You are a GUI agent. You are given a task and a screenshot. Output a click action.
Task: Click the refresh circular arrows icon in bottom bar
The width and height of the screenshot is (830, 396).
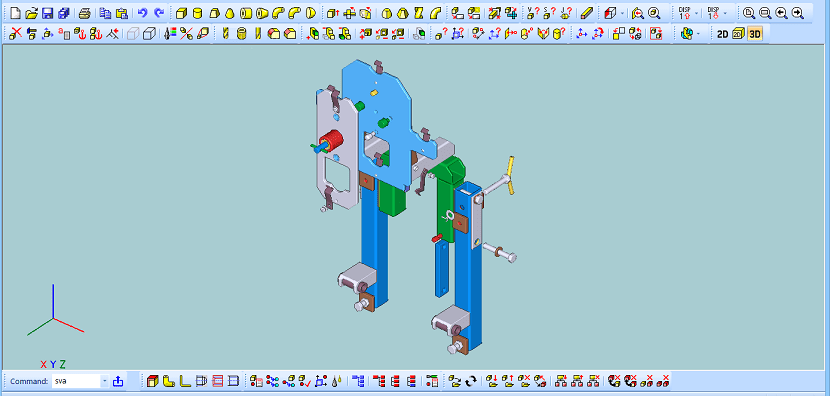click(471, 381)
